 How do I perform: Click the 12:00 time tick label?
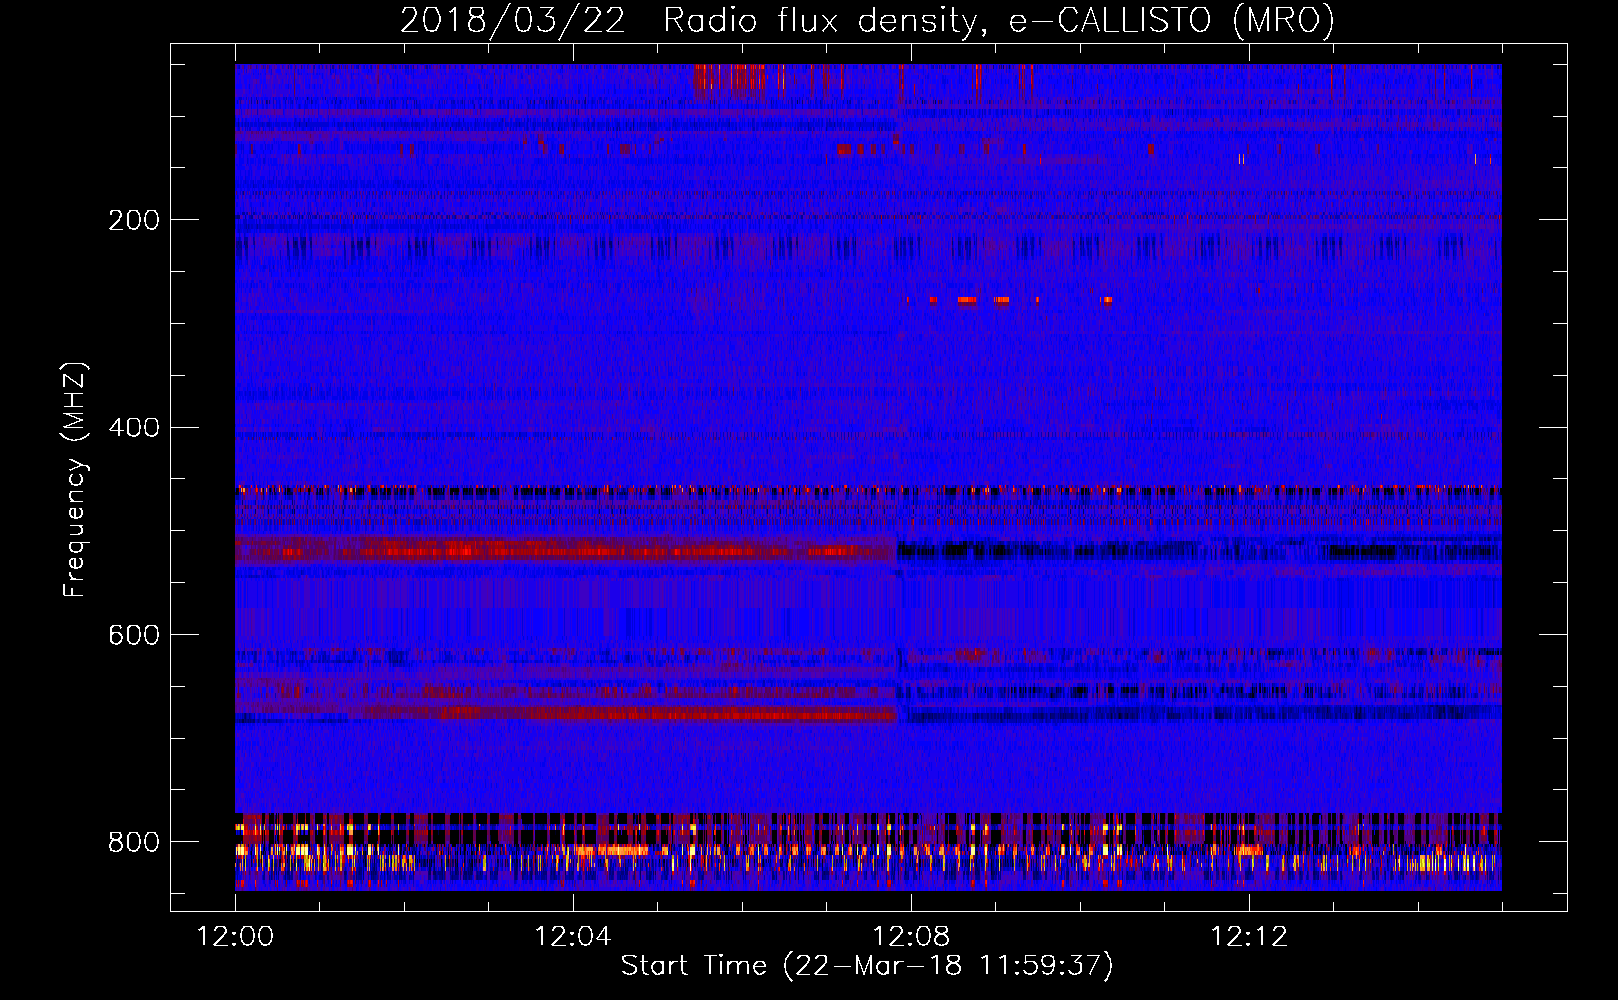click(235, 937)
